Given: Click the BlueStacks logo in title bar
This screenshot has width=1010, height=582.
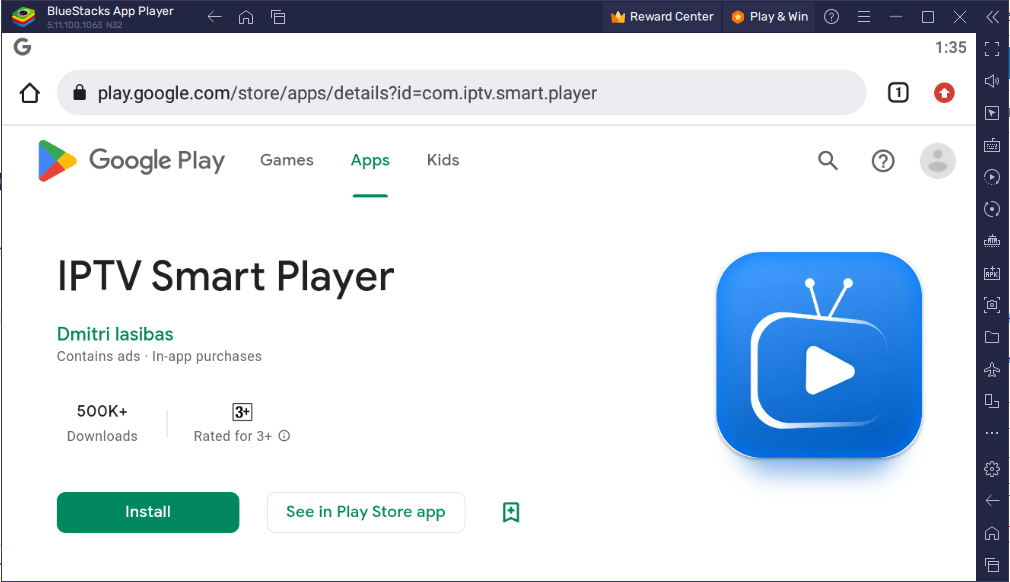Looking at the screenshot, I should point(23,17).
